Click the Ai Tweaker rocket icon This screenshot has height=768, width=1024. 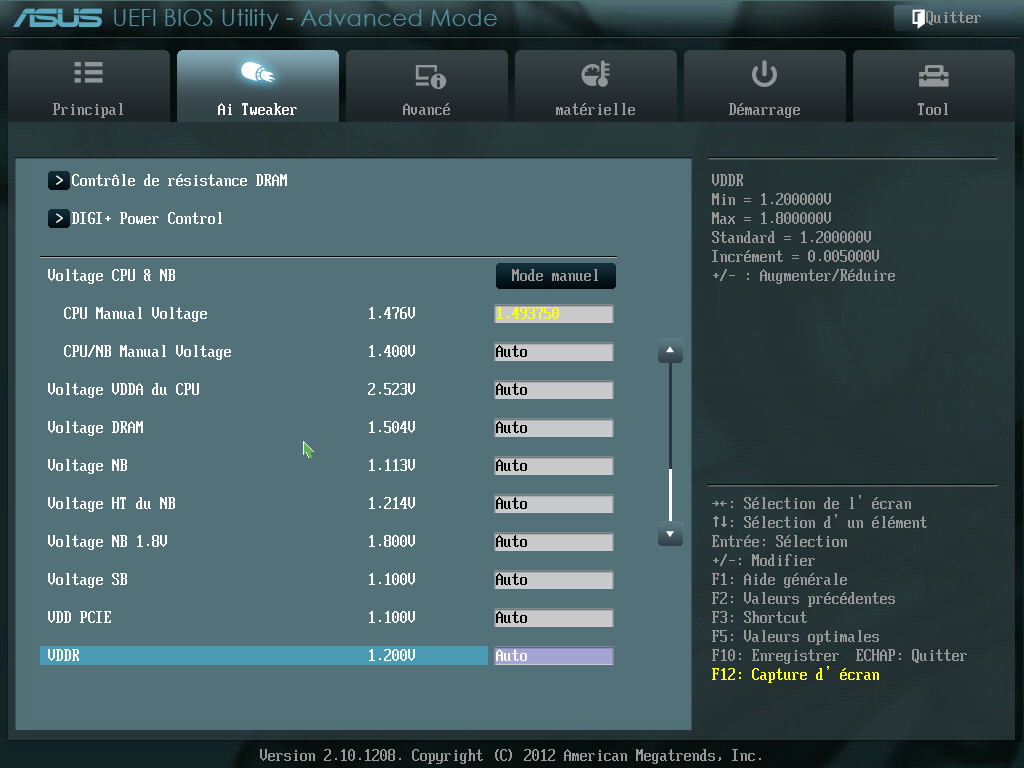pyautogui.click(x=257, y=72)
